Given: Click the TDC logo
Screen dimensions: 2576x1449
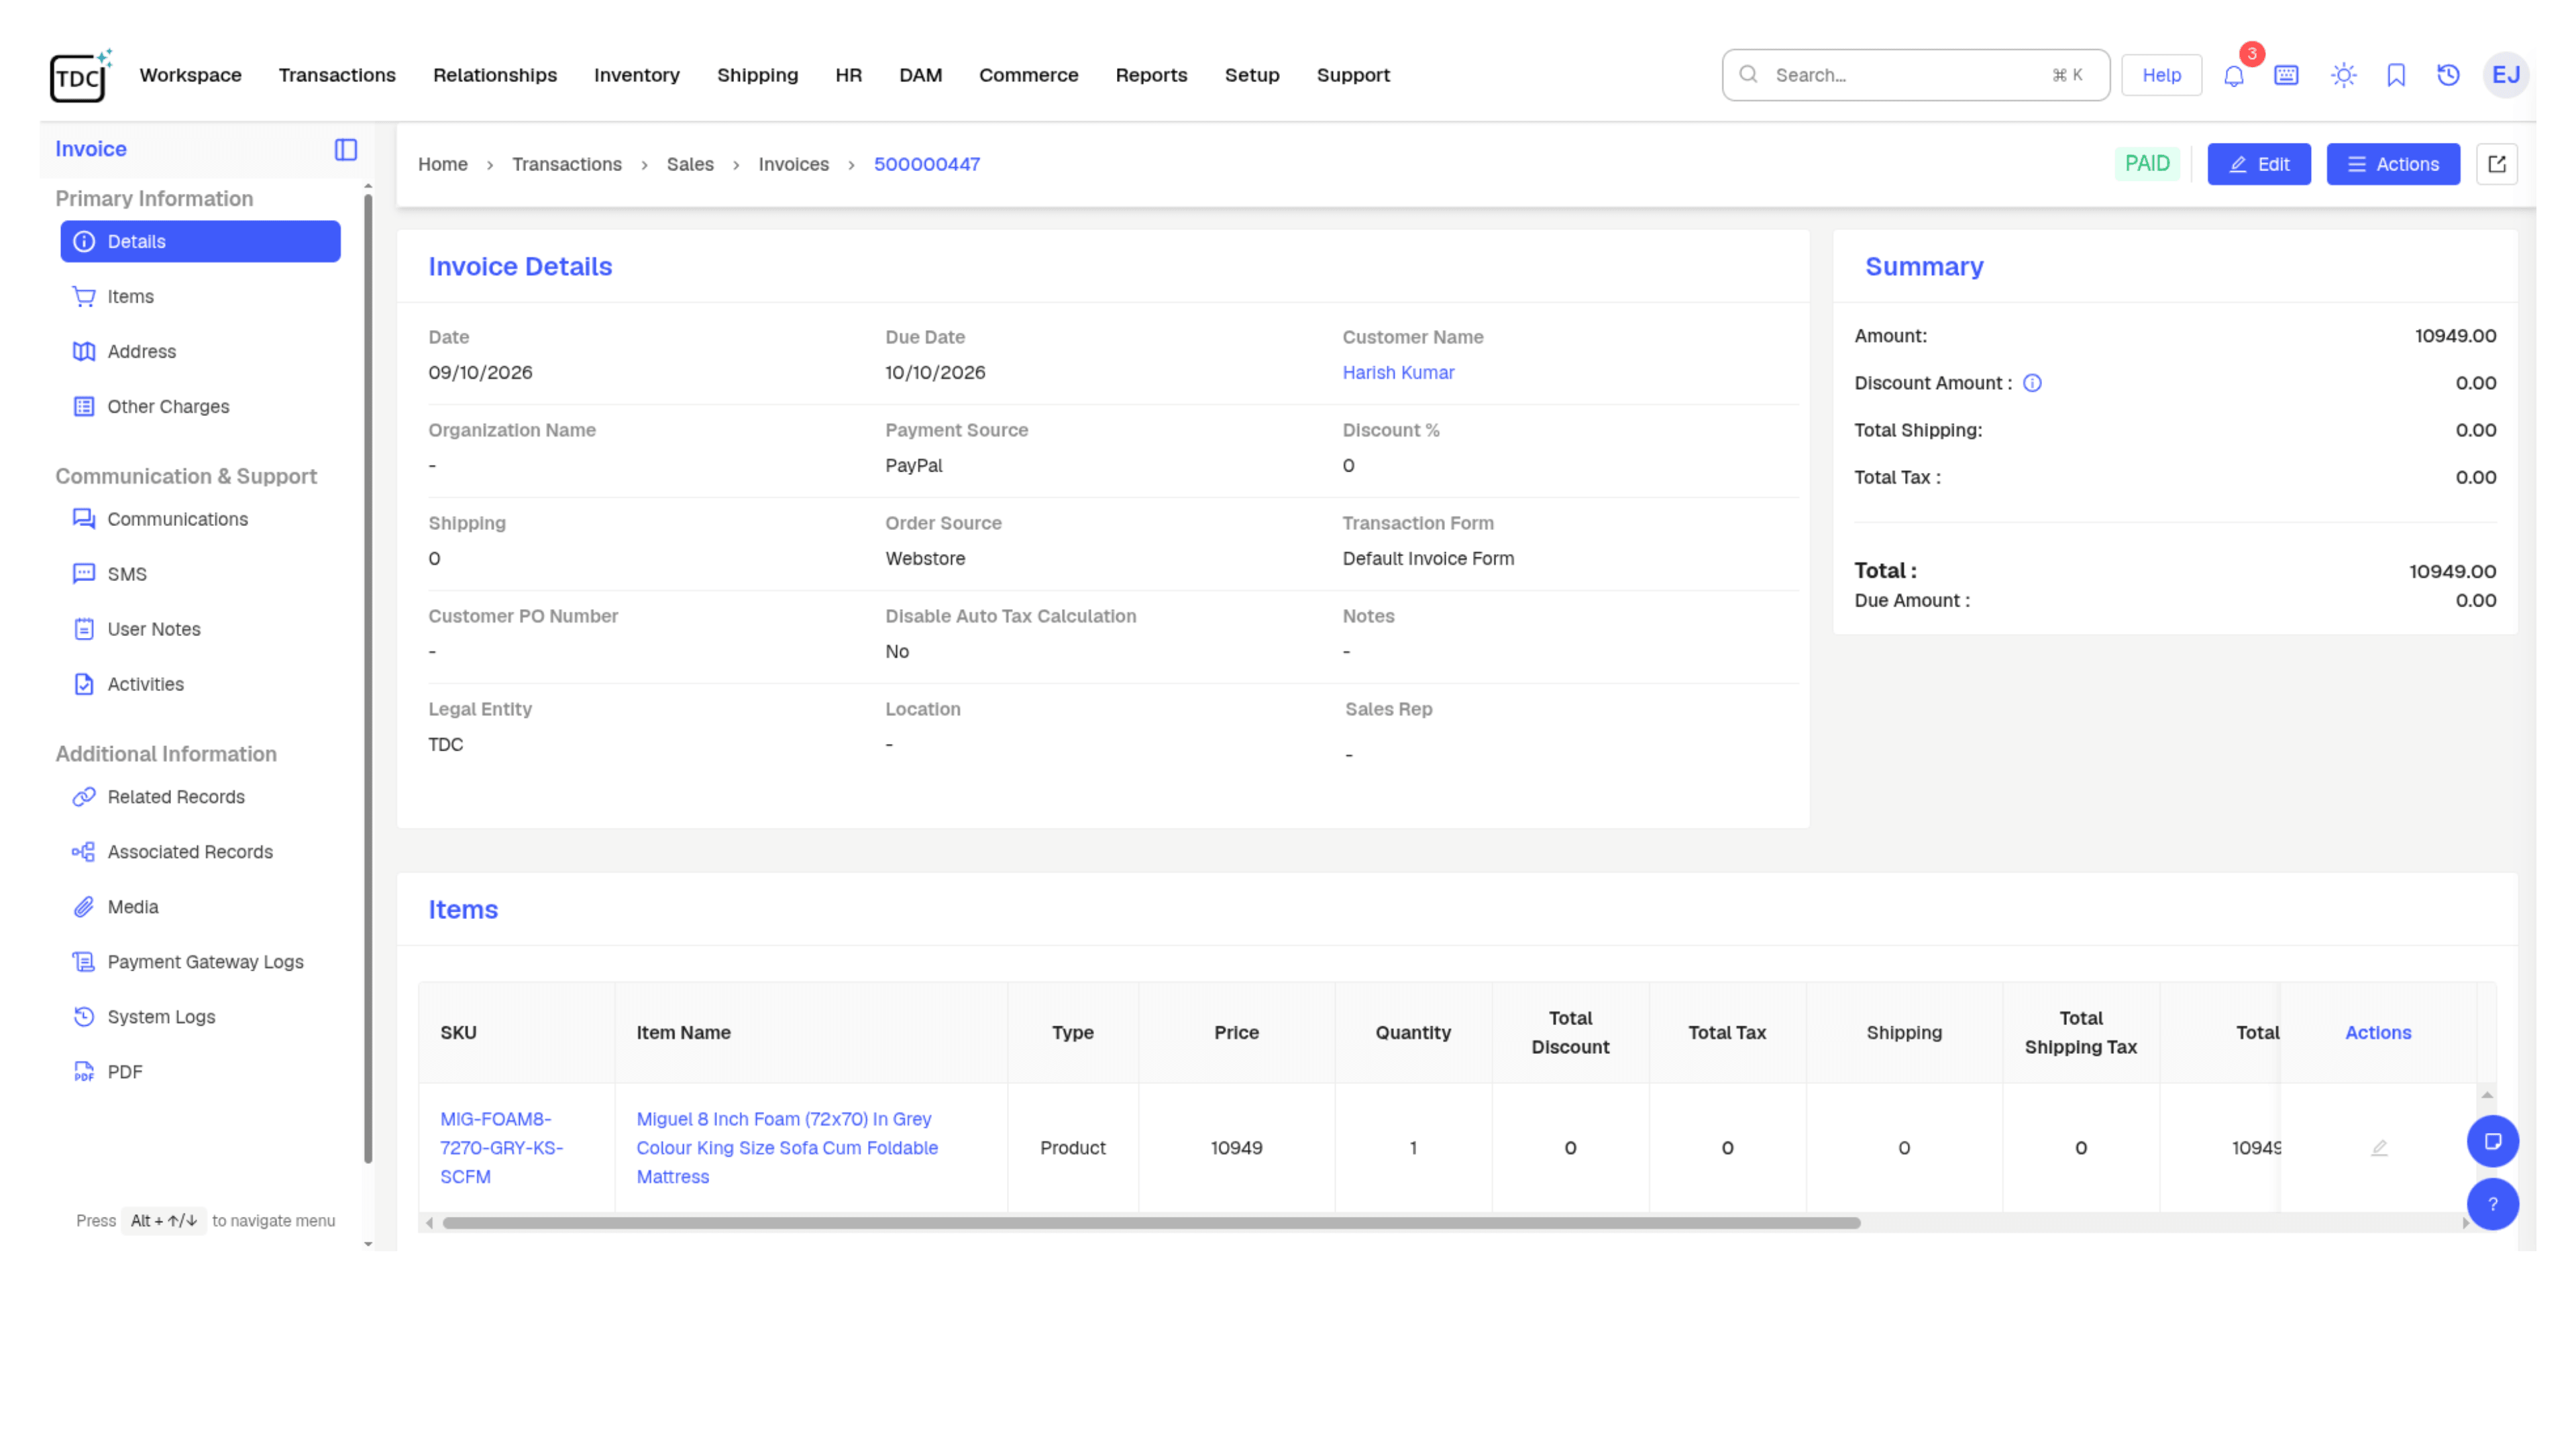Looking at the screenshot, I should (80, 75).
